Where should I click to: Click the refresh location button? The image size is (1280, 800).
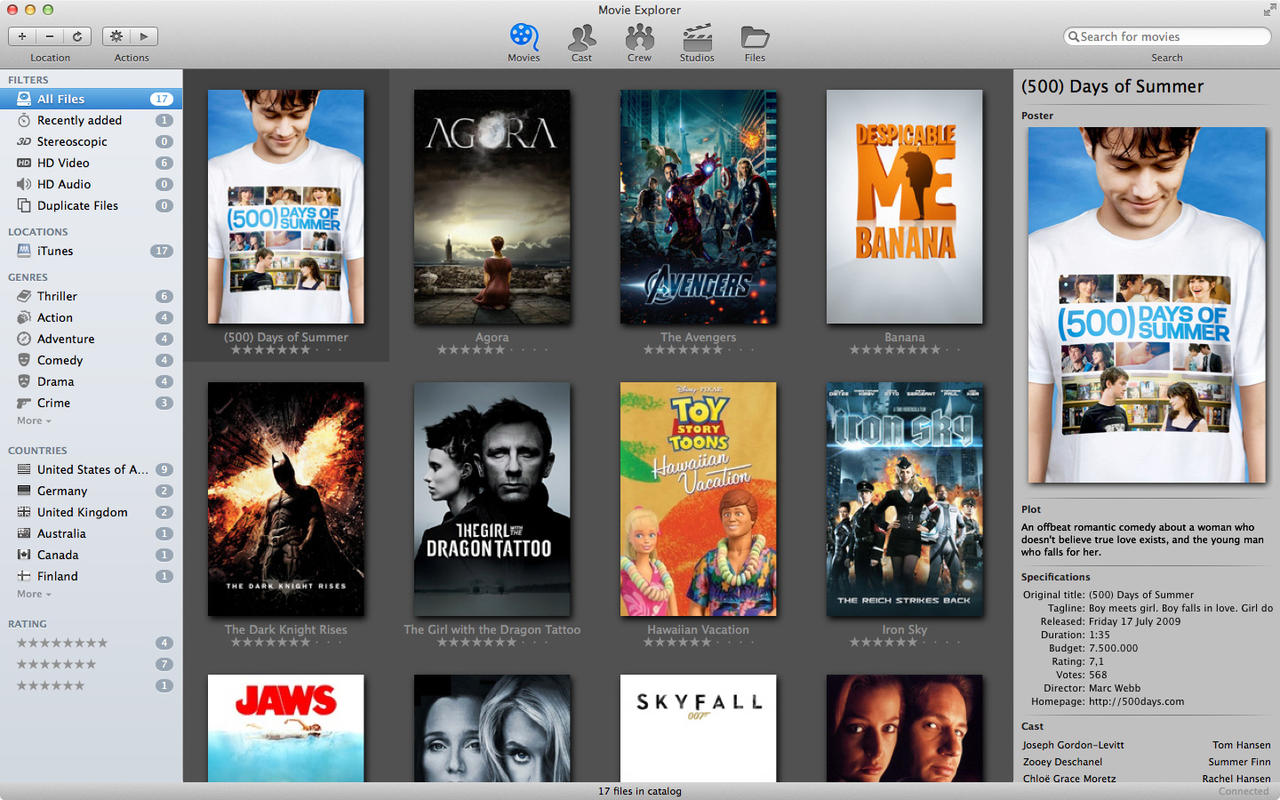tap(78, 36)
